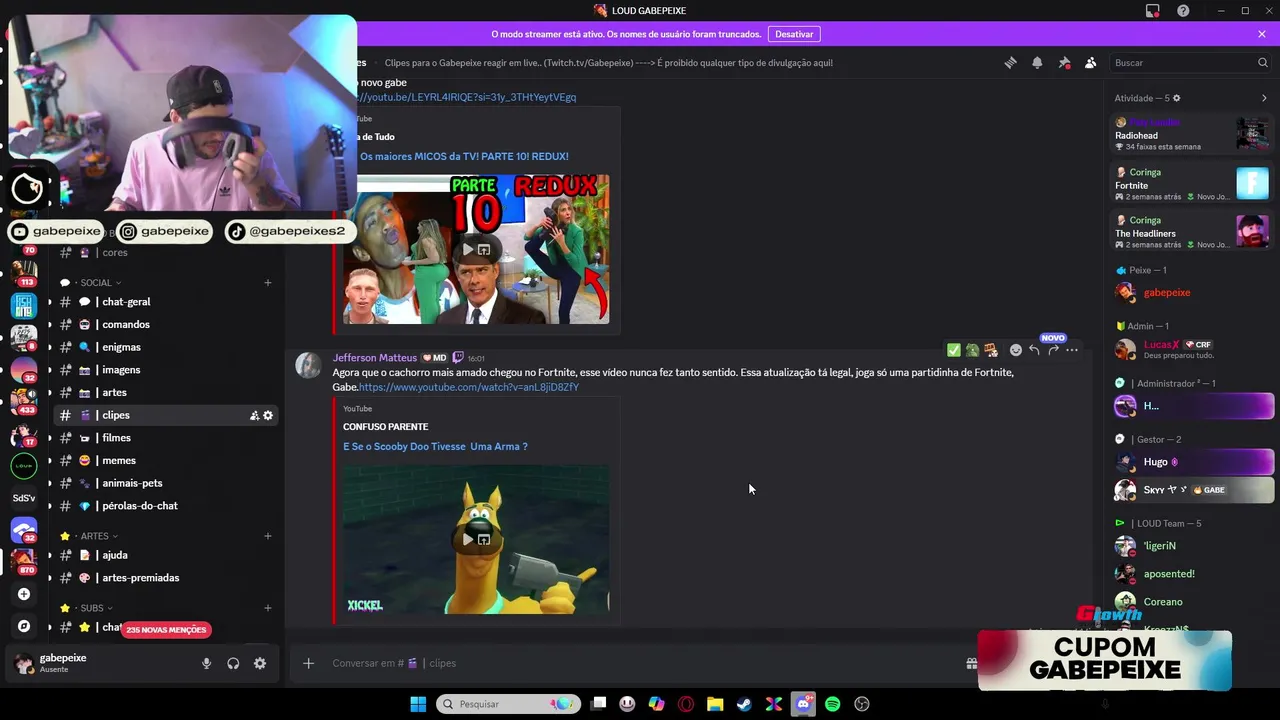Show pinned messages
The width and height of the screenshot is (1280, 720).
1064,62
